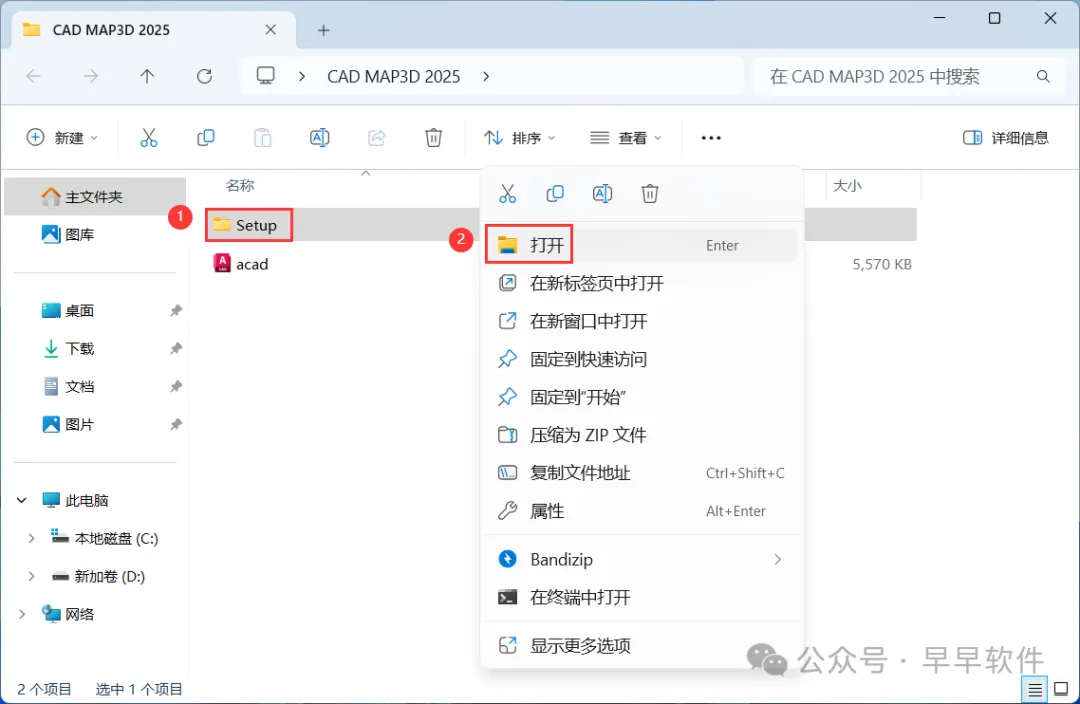This screenshot has height=704, width=1080.
Task: Choose 压缩为 ZIP 文件
Action: (641, 435)
